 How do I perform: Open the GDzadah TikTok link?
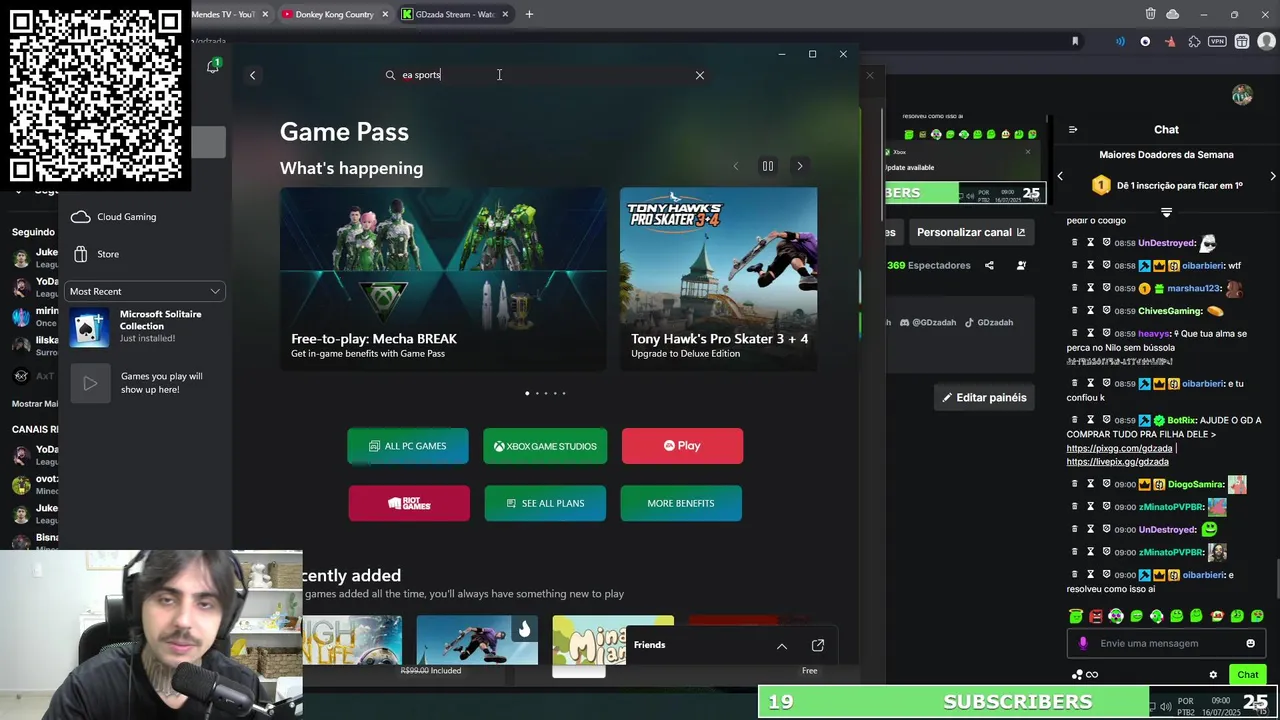(989, 322)
